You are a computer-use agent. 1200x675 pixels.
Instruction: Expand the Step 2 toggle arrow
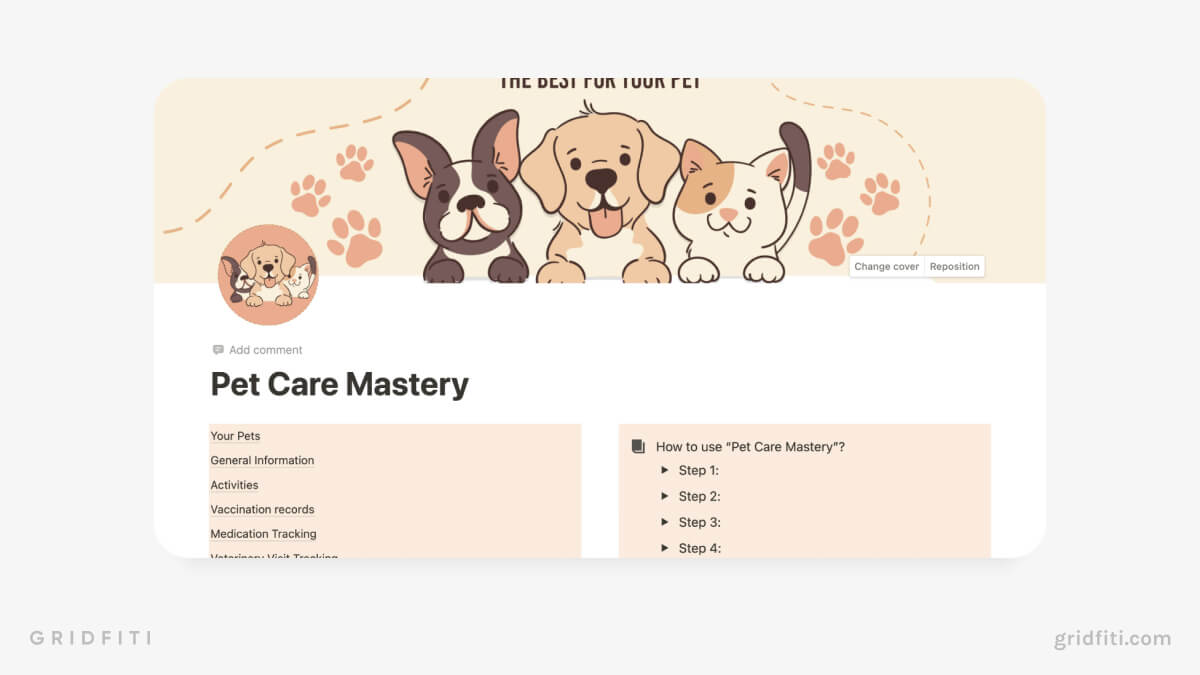click(x=664, y=496)
